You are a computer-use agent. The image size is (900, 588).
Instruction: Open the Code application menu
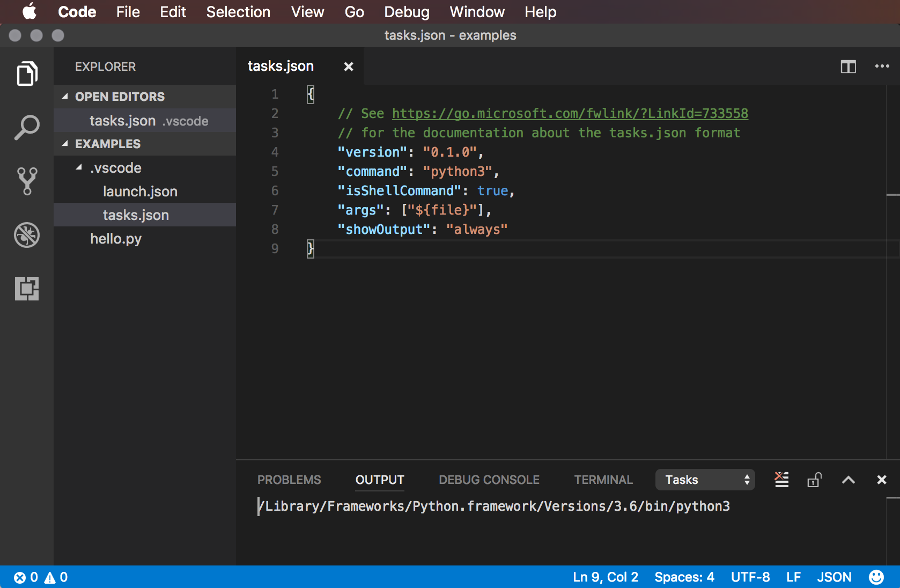77,11
